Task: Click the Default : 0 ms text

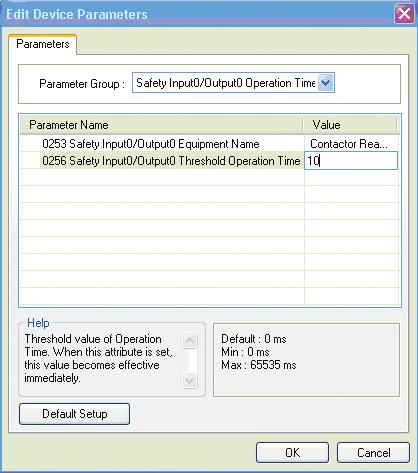Action: 254,339
